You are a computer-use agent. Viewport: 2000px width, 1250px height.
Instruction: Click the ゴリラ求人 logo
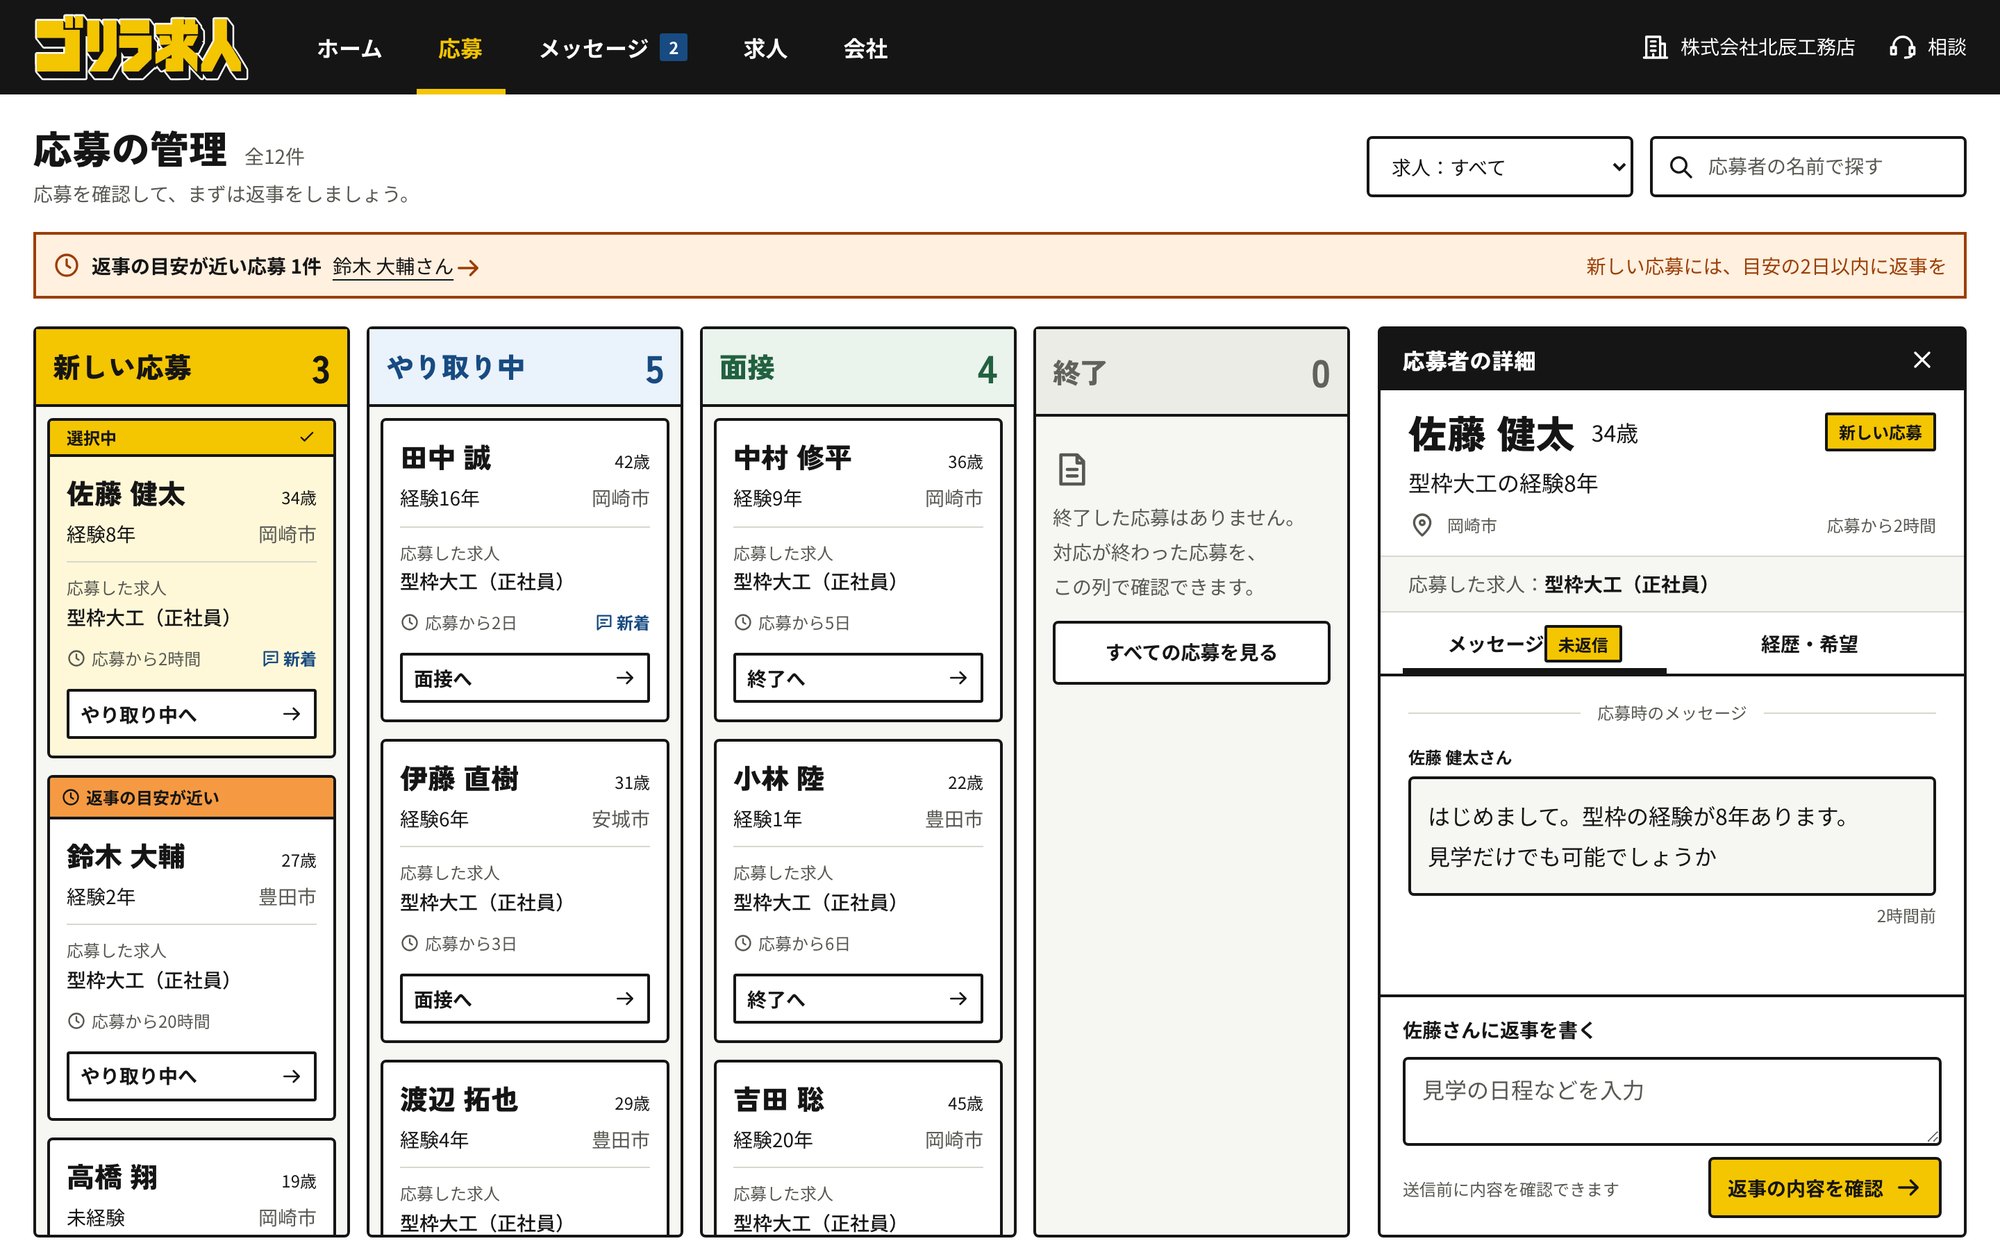(141, 47)
